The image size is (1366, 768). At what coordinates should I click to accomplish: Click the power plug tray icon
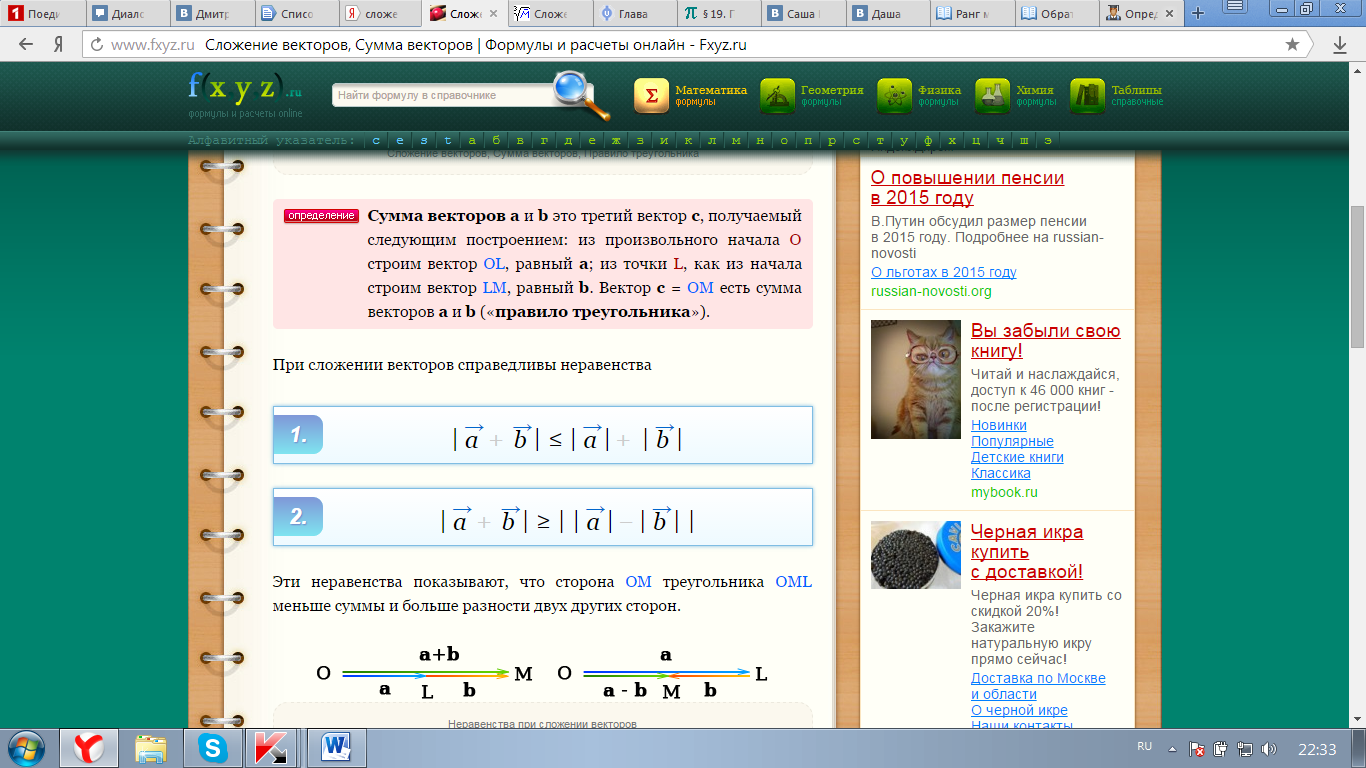(1221, 748)
